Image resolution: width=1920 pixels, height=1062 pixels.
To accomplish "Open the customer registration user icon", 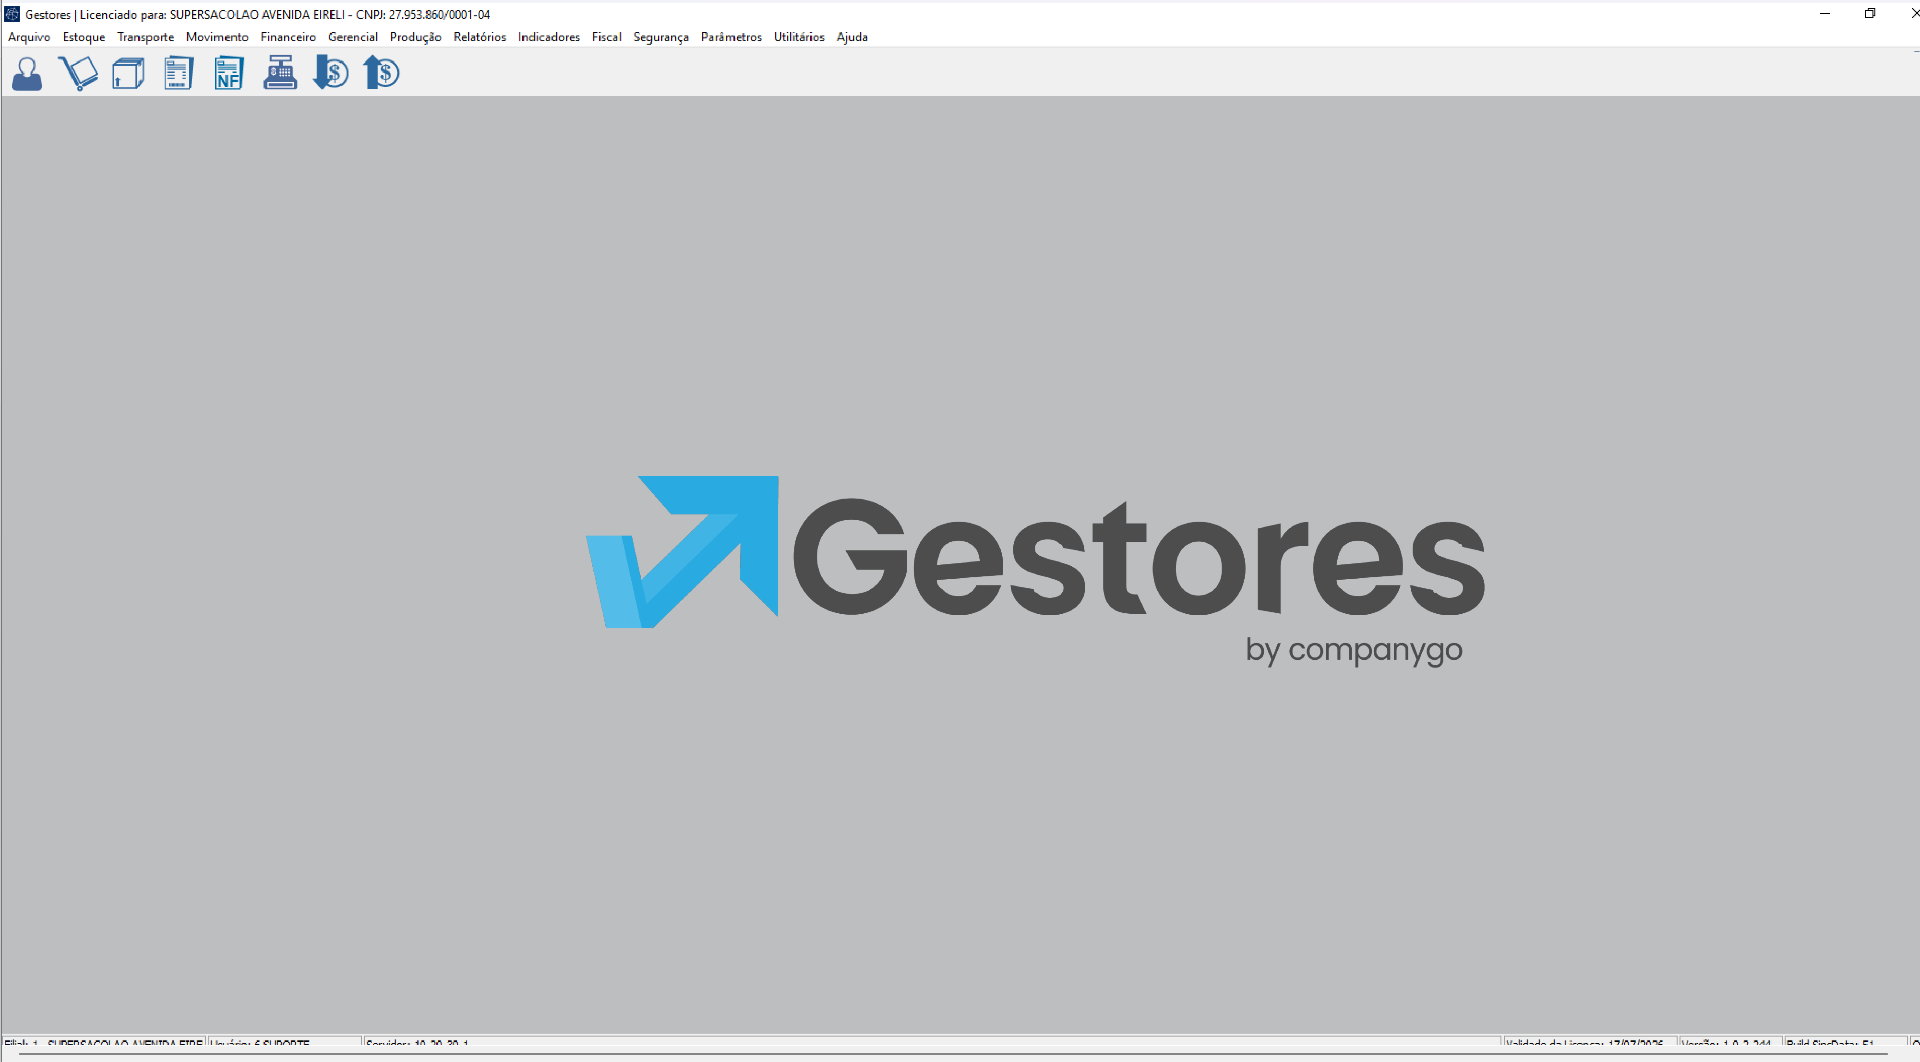I will point(27,74).
